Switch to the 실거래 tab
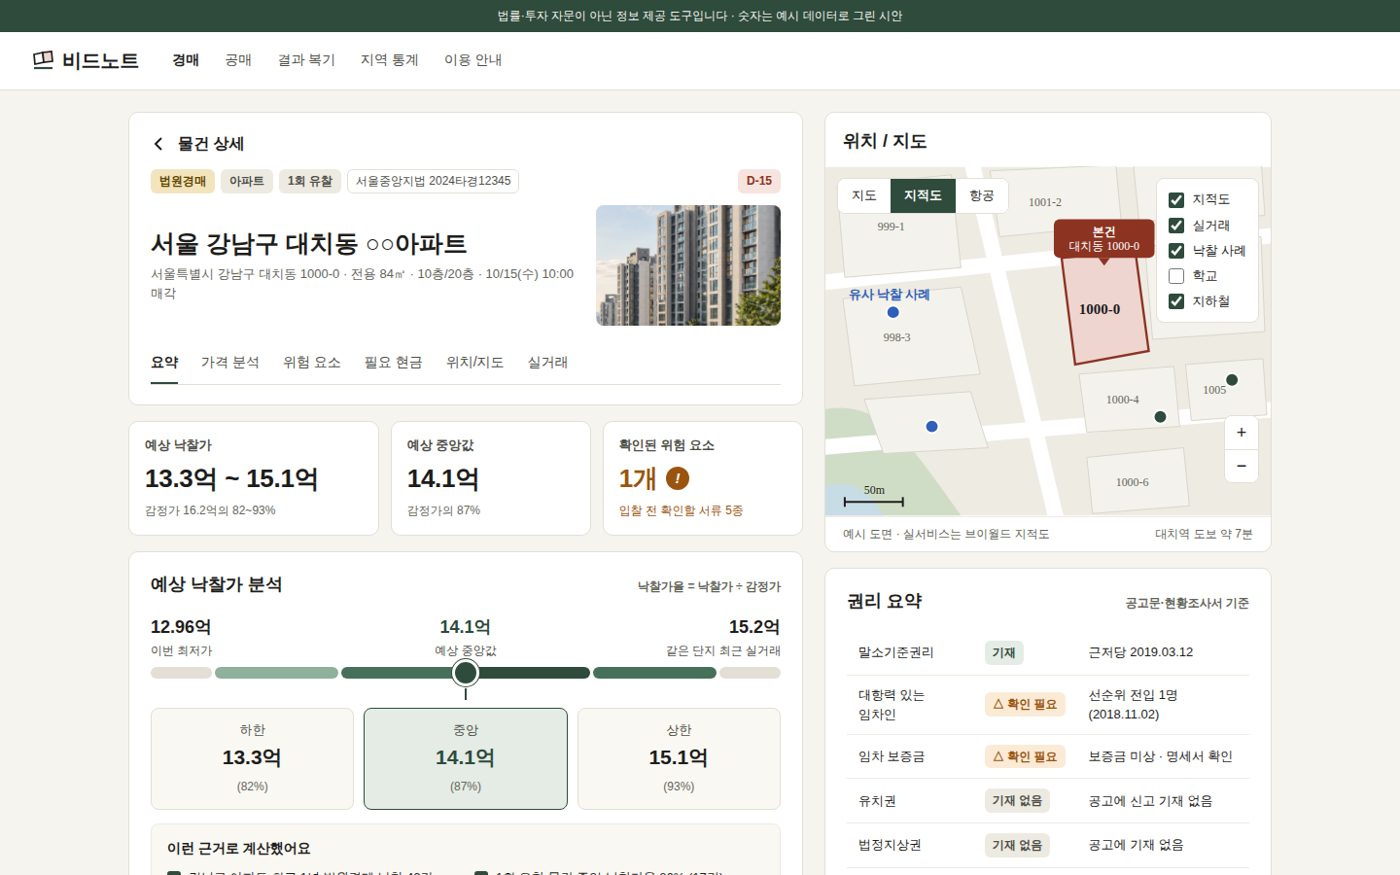This screenshot has width=1400, height=875. (547, 363)
